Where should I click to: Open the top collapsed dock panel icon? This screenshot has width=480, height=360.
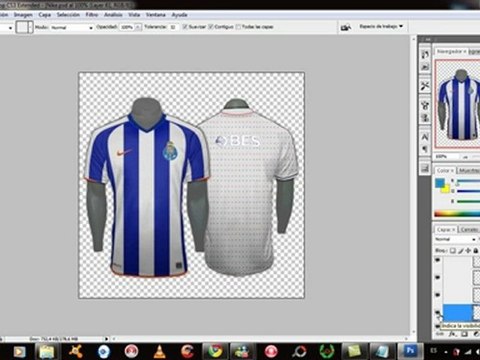coord(425,55)
